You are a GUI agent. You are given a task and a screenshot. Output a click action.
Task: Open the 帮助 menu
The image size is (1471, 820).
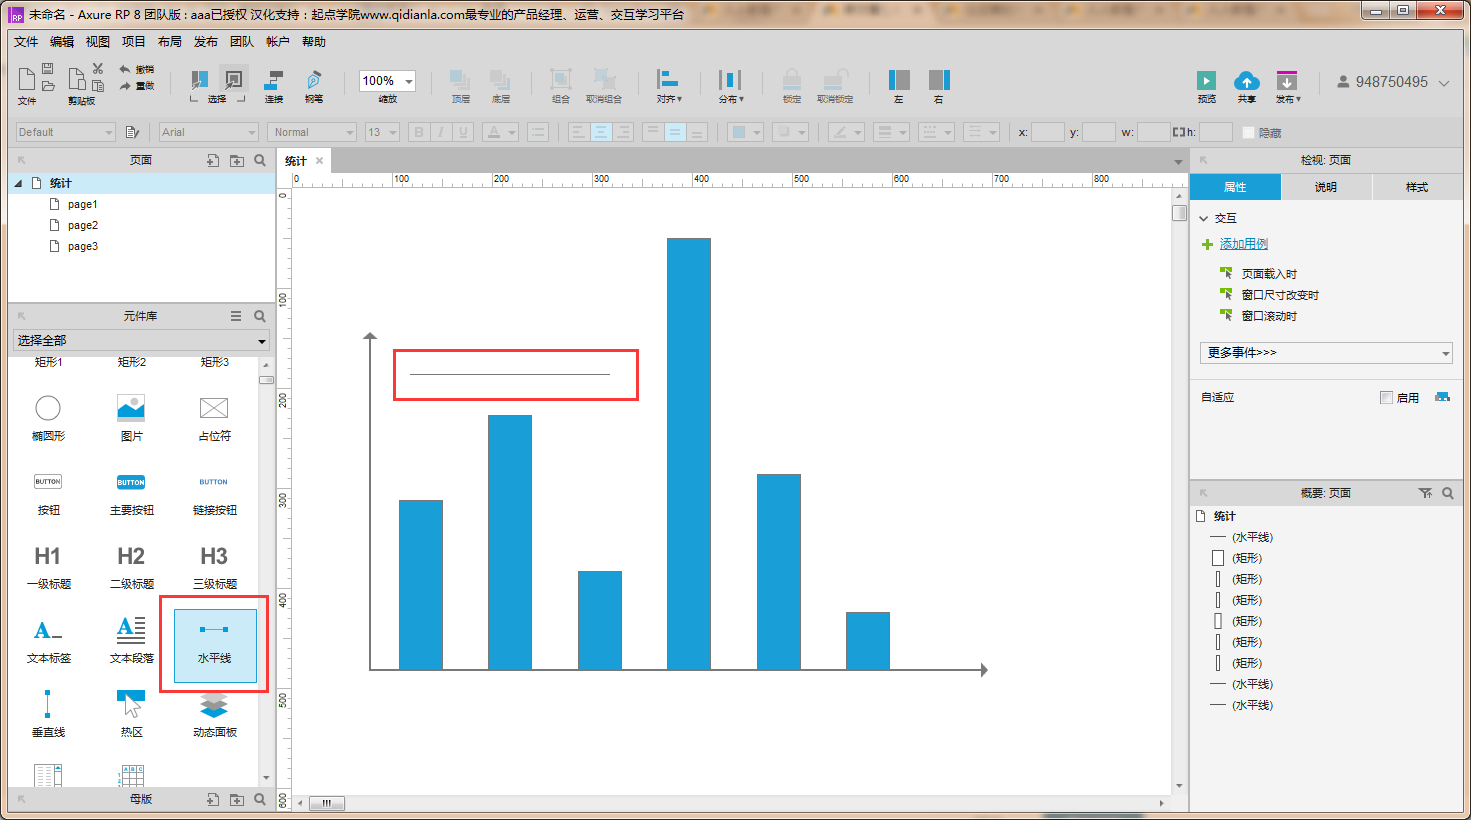(314, 42)
